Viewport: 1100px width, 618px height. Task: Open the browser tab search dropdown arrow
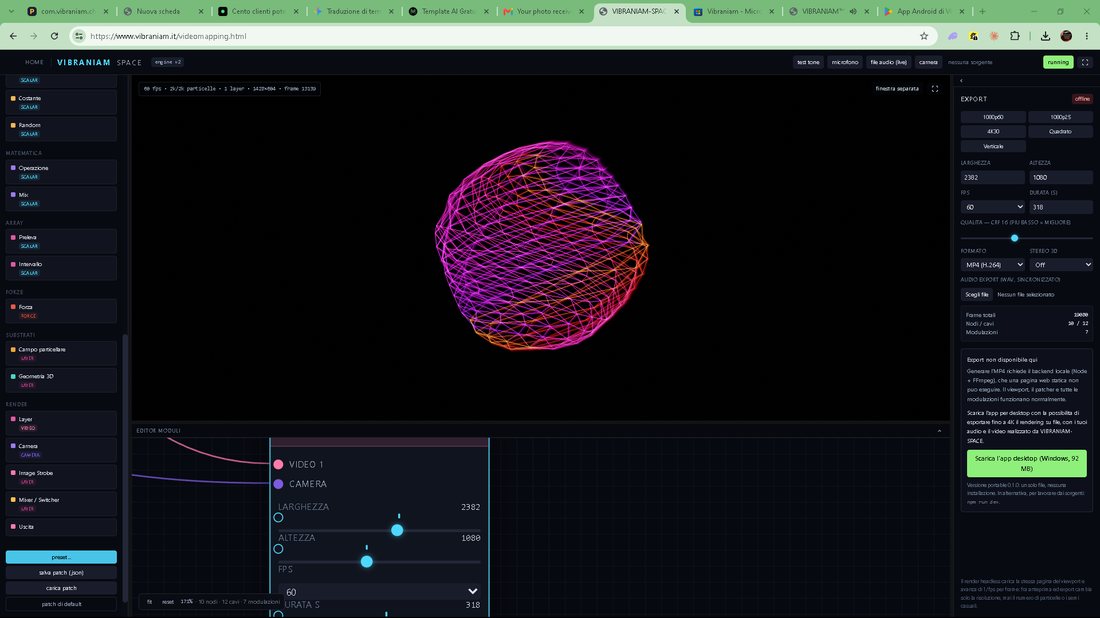[x=11, y=11]
